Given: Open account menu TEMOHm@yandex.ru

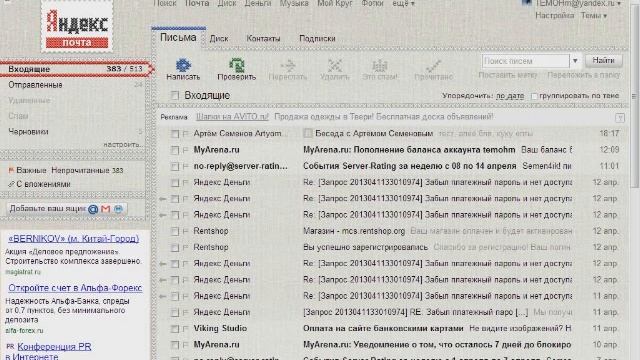Looking at the screenshot, I should [x=578, y=3].
